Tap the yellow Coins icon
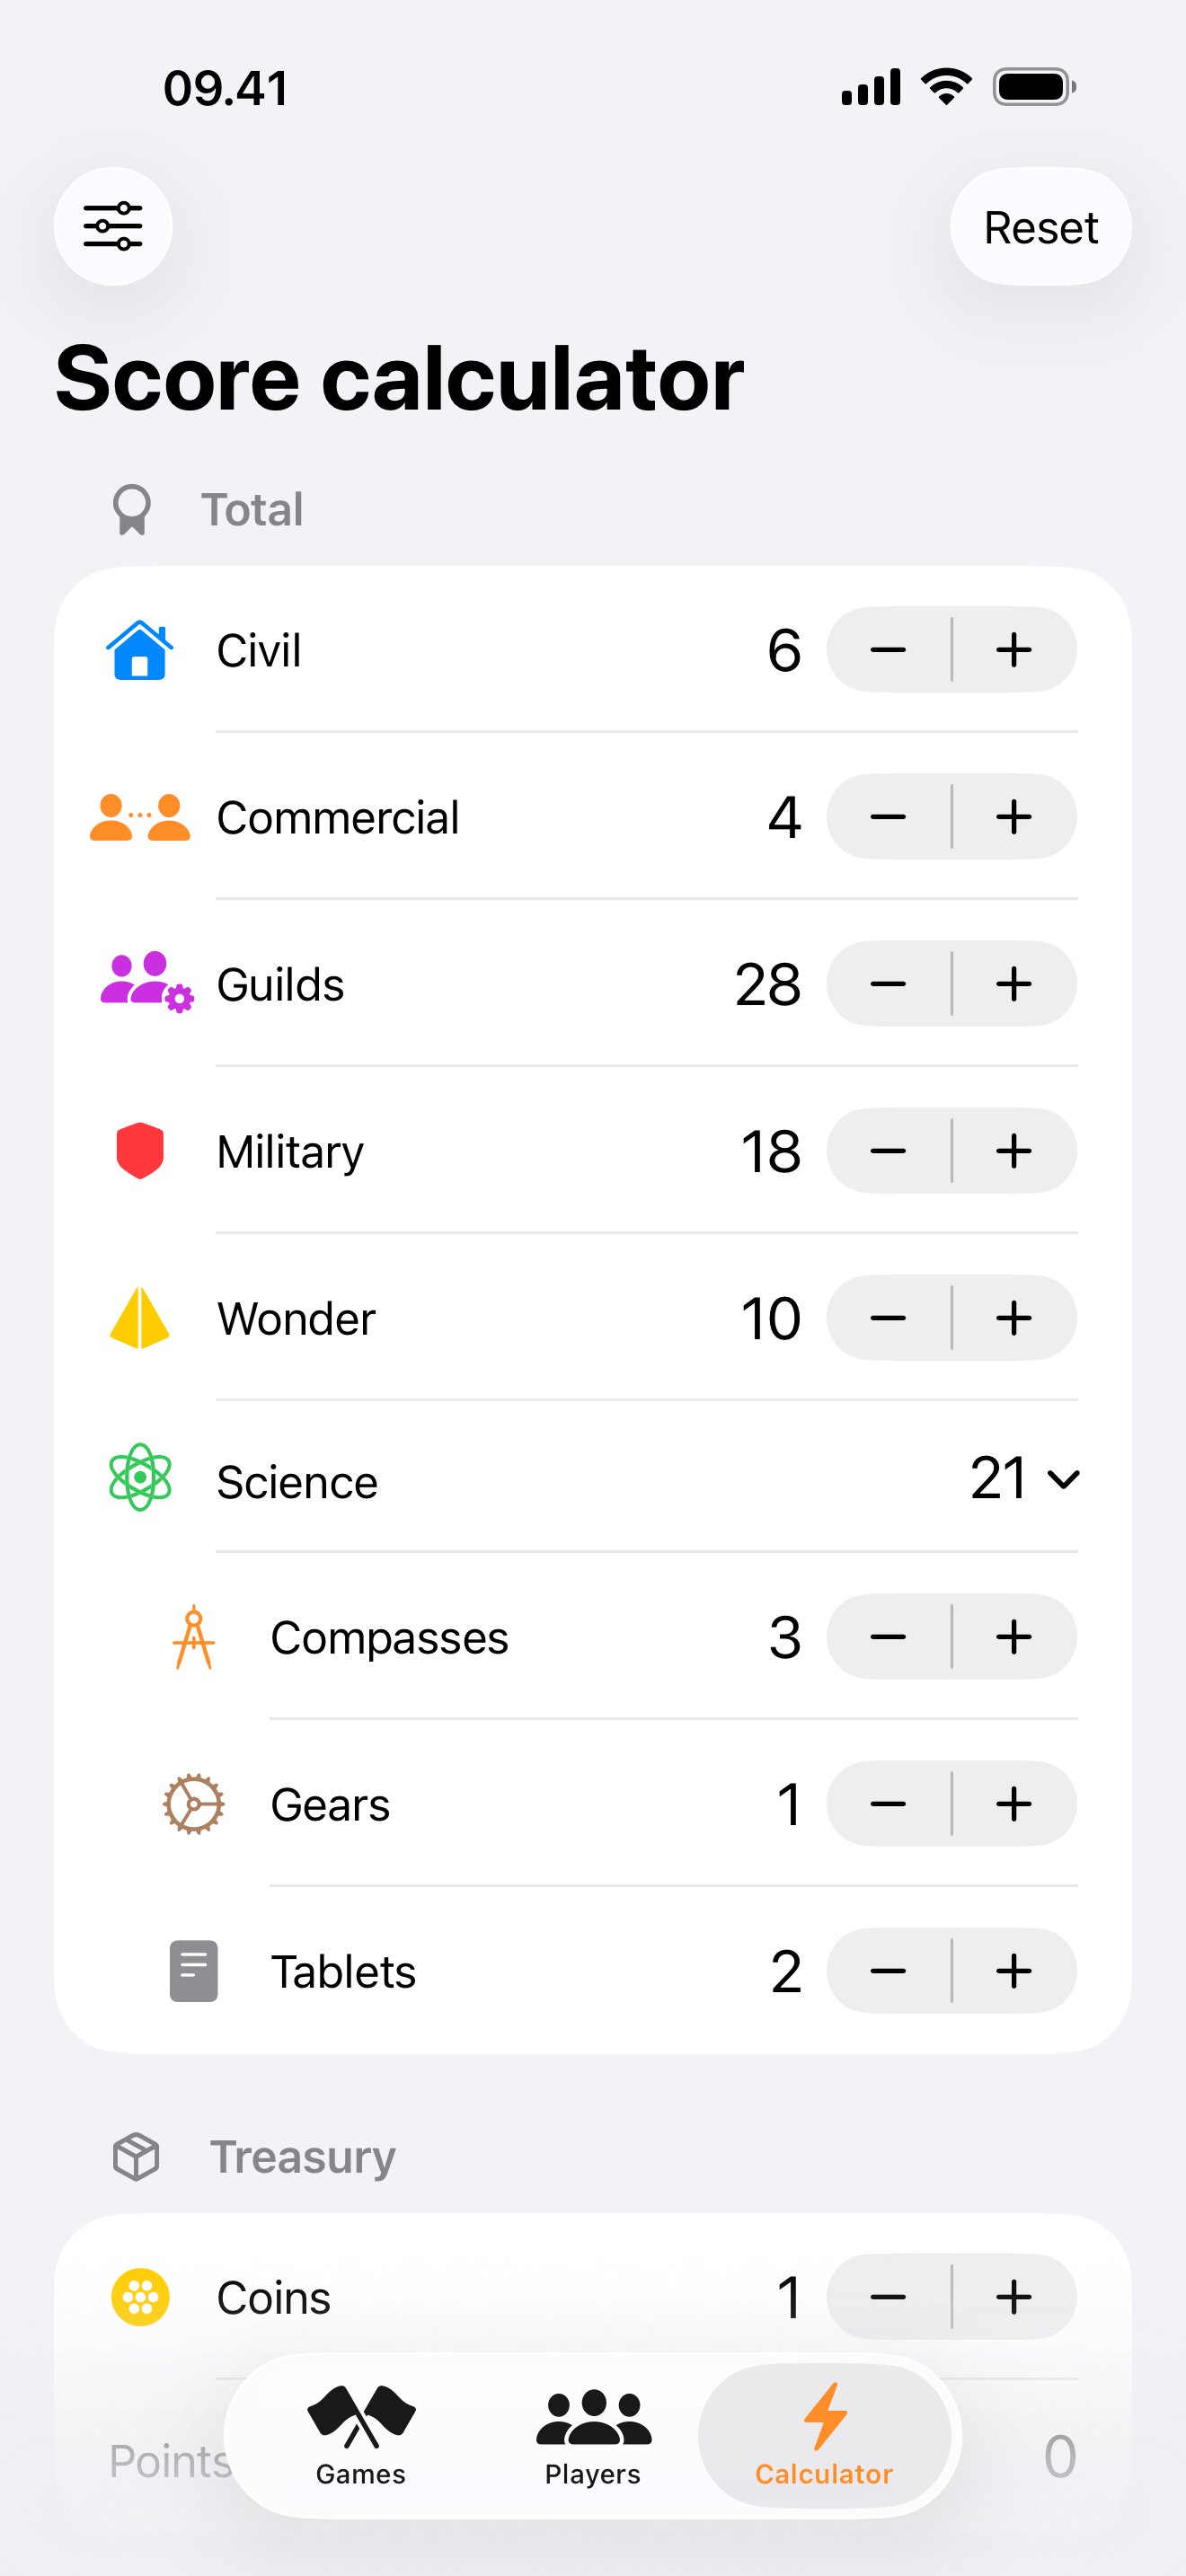Image resolution: width=1186 pixels, height=2576 pixels. (x=140, y=2297)
